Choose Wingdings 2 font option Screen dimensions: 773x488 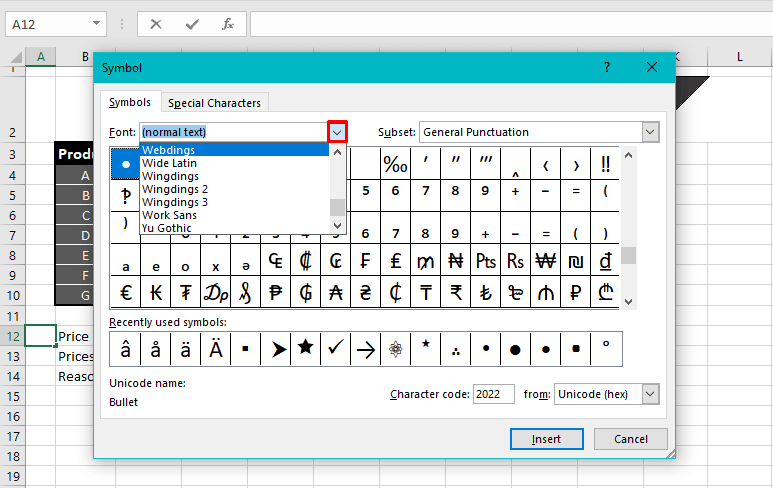click(235, 189)
